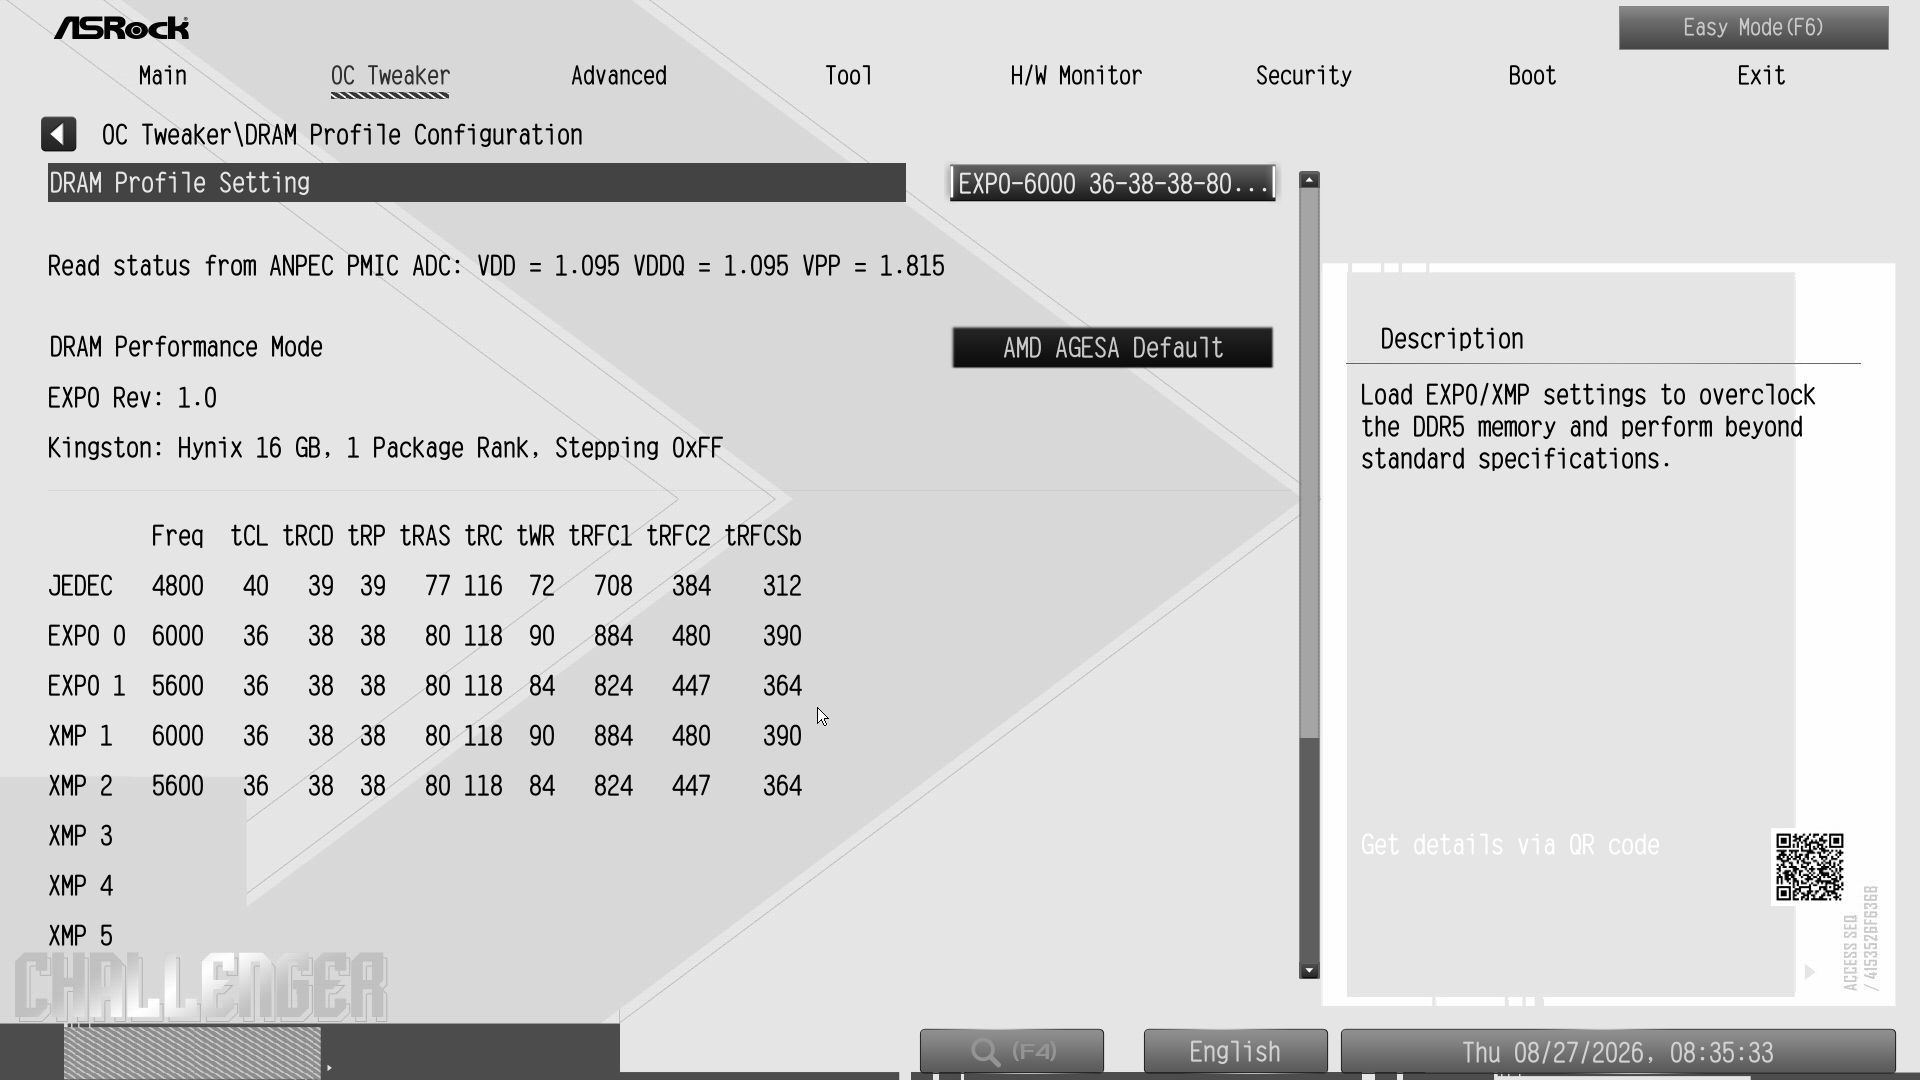Open the AMD AGESA Default dropdown

1113,348
